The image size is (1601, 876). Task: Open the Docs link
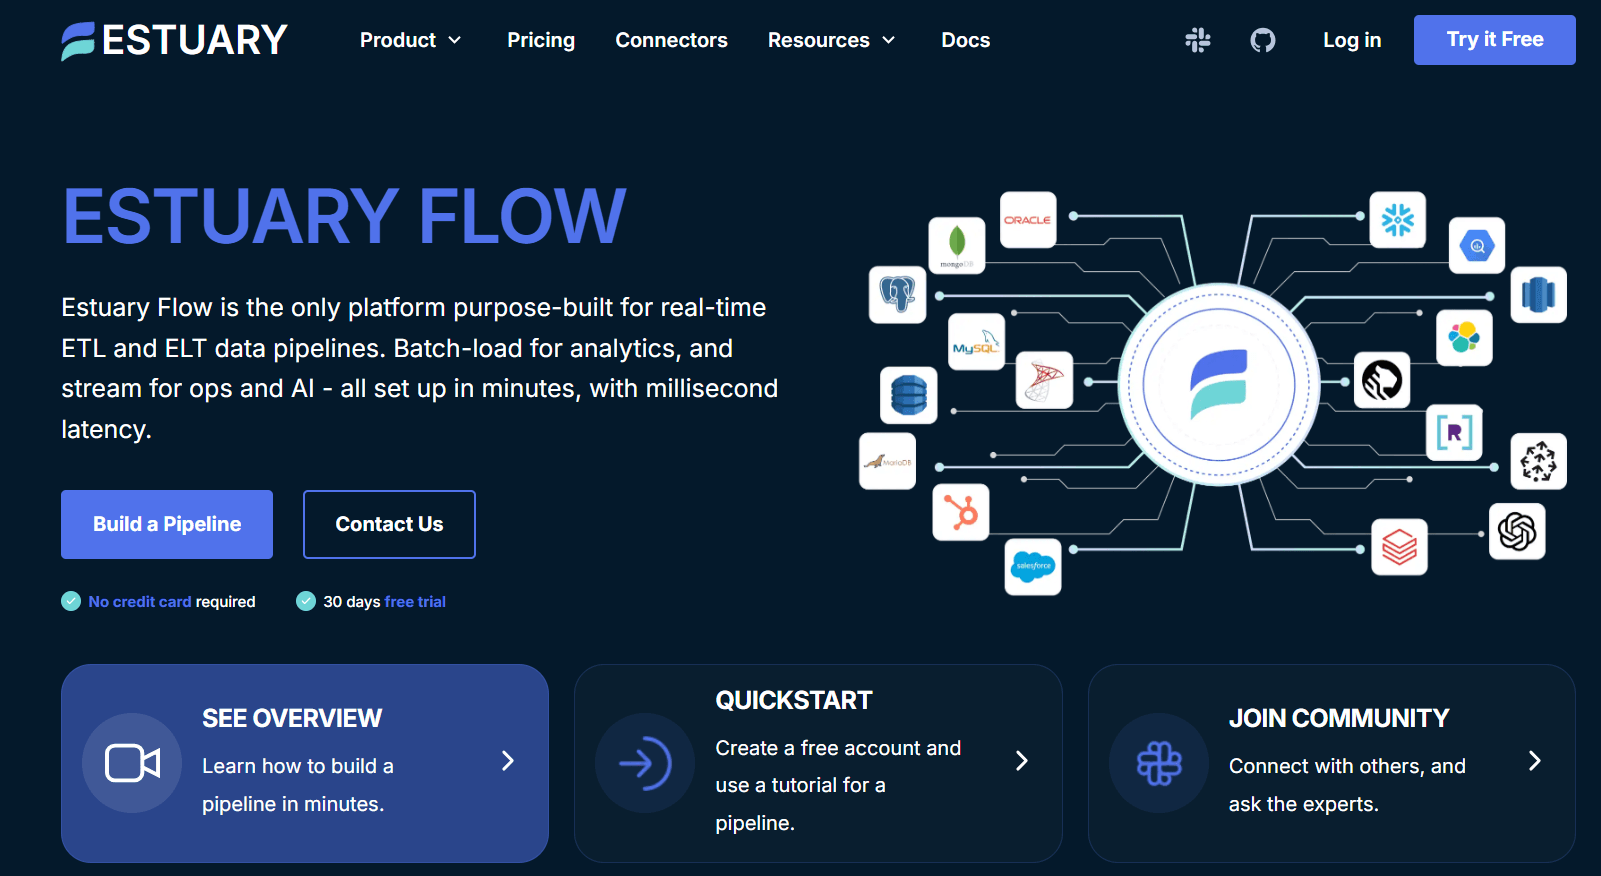click(966, 40)
